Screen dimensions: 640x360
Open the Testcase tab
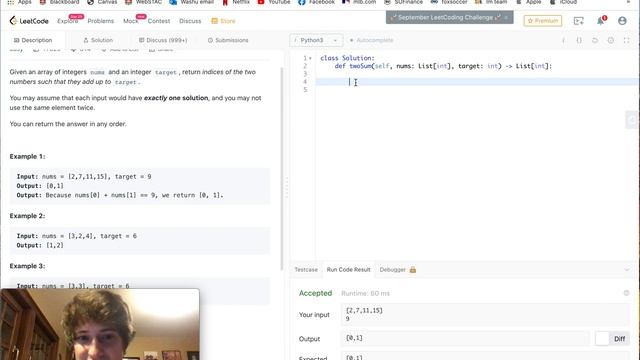(306, 269)
